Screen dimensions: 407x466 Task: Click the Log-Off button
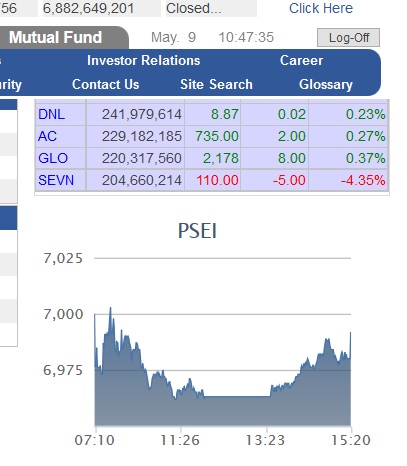point(348,38)
